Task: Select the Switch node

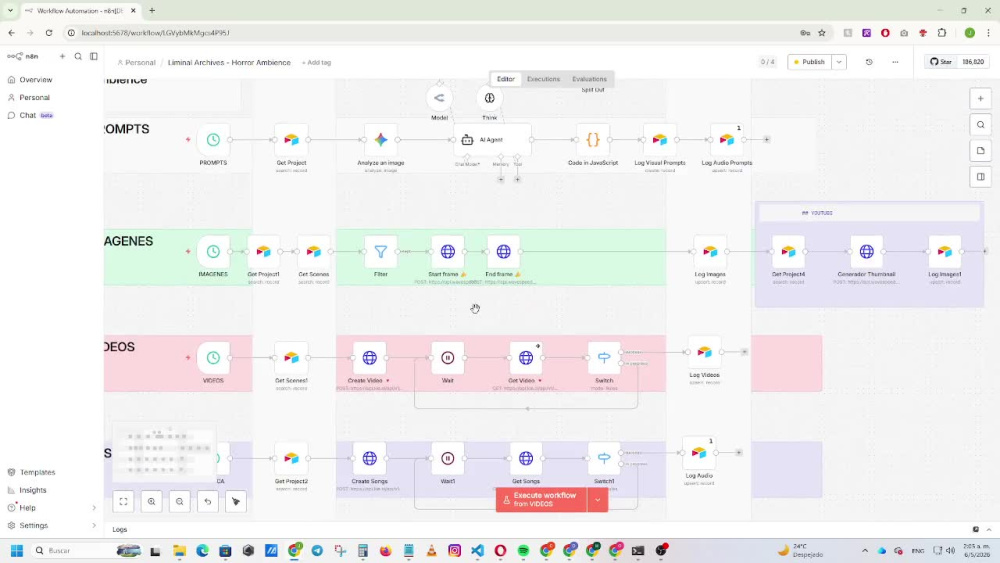Action: (x=604, y=358)
